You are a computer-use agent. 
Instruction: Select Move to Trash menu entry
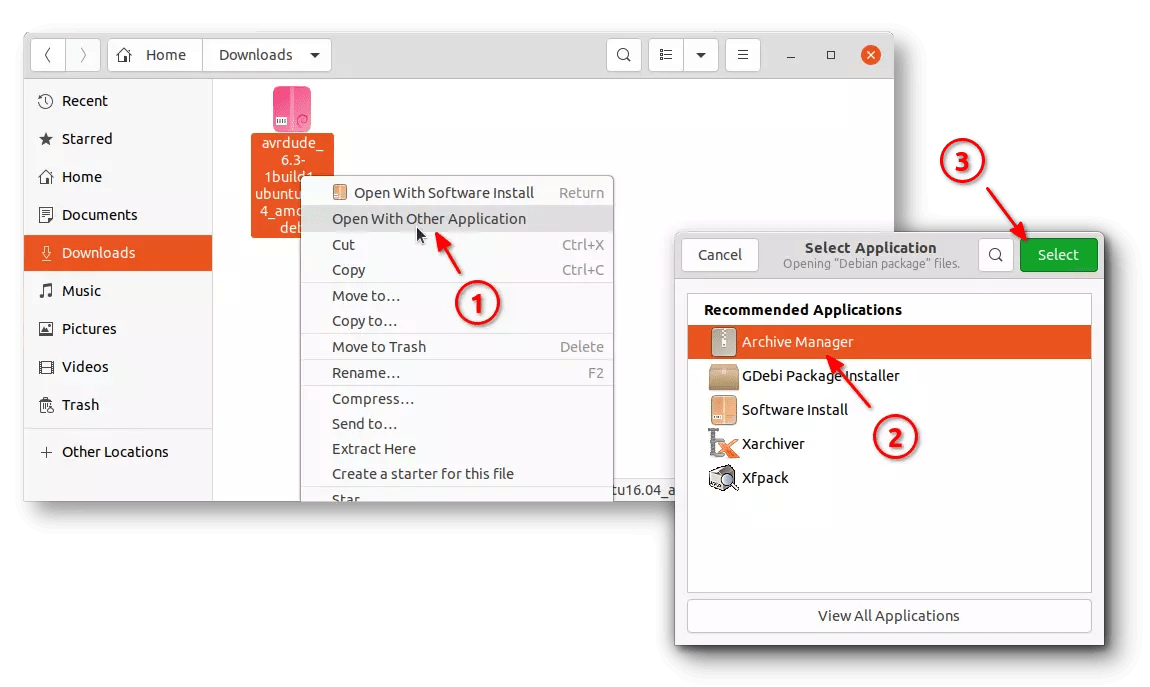(457, 347)
